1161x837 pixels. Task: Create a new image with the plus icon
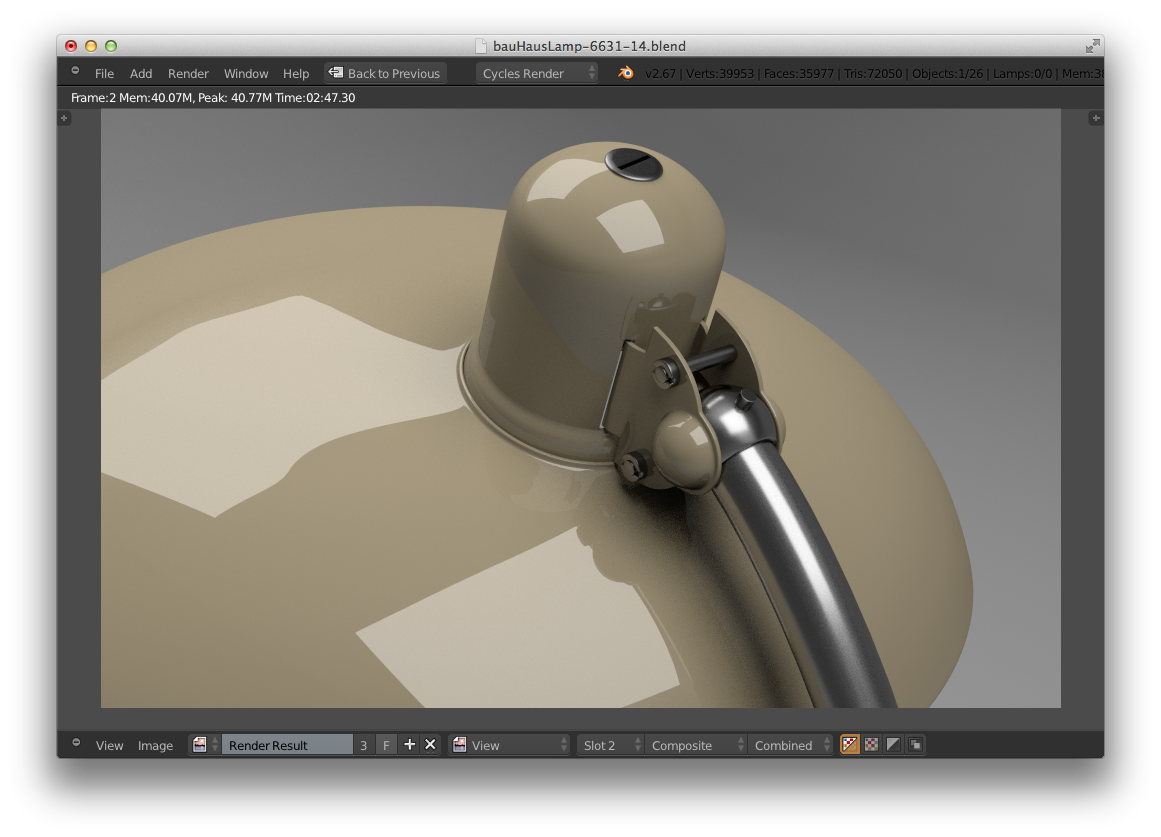click(x=409, y=744)
